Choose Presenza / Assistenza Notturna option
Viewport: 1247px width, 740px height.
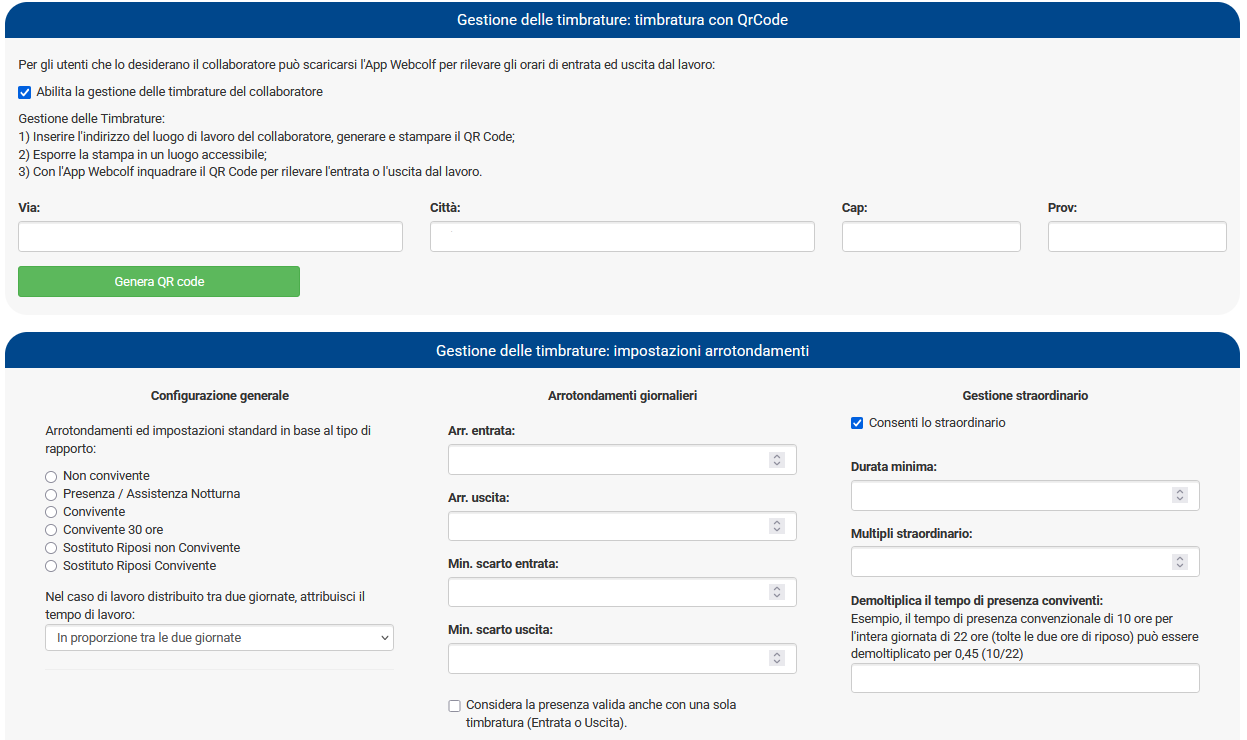[x=51, y=495]
